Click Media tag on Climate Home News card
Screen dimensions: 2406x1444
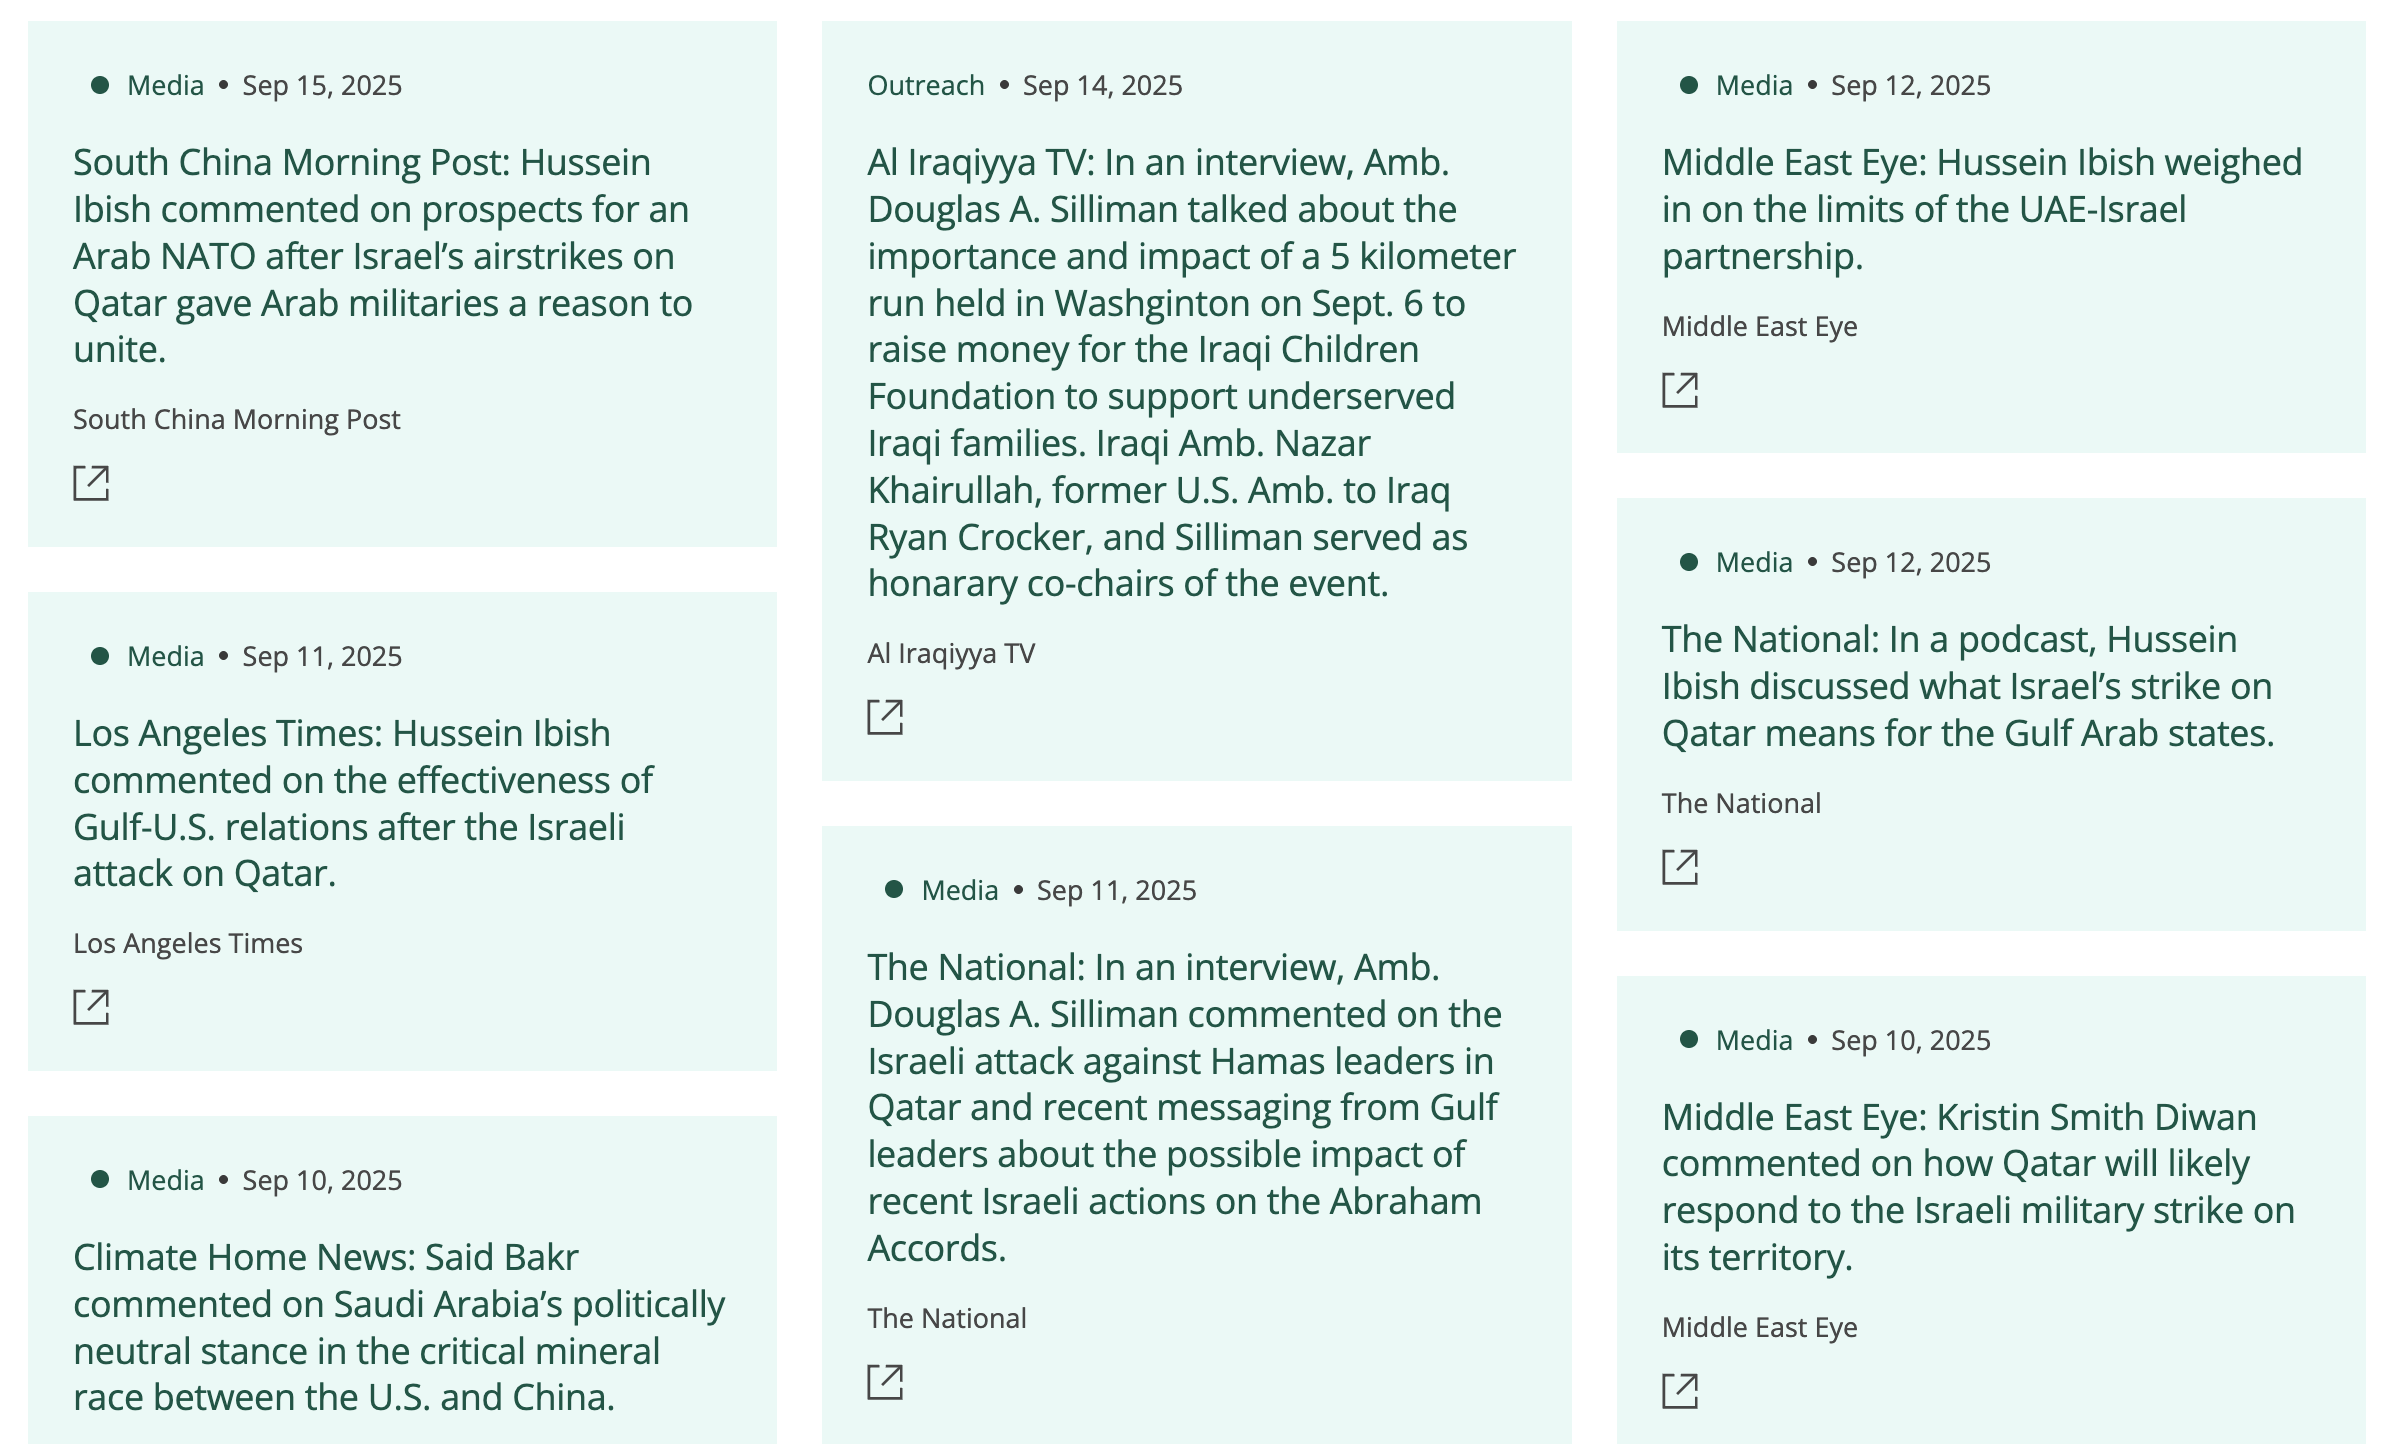pyautogui.click(x=165, y=1181)
